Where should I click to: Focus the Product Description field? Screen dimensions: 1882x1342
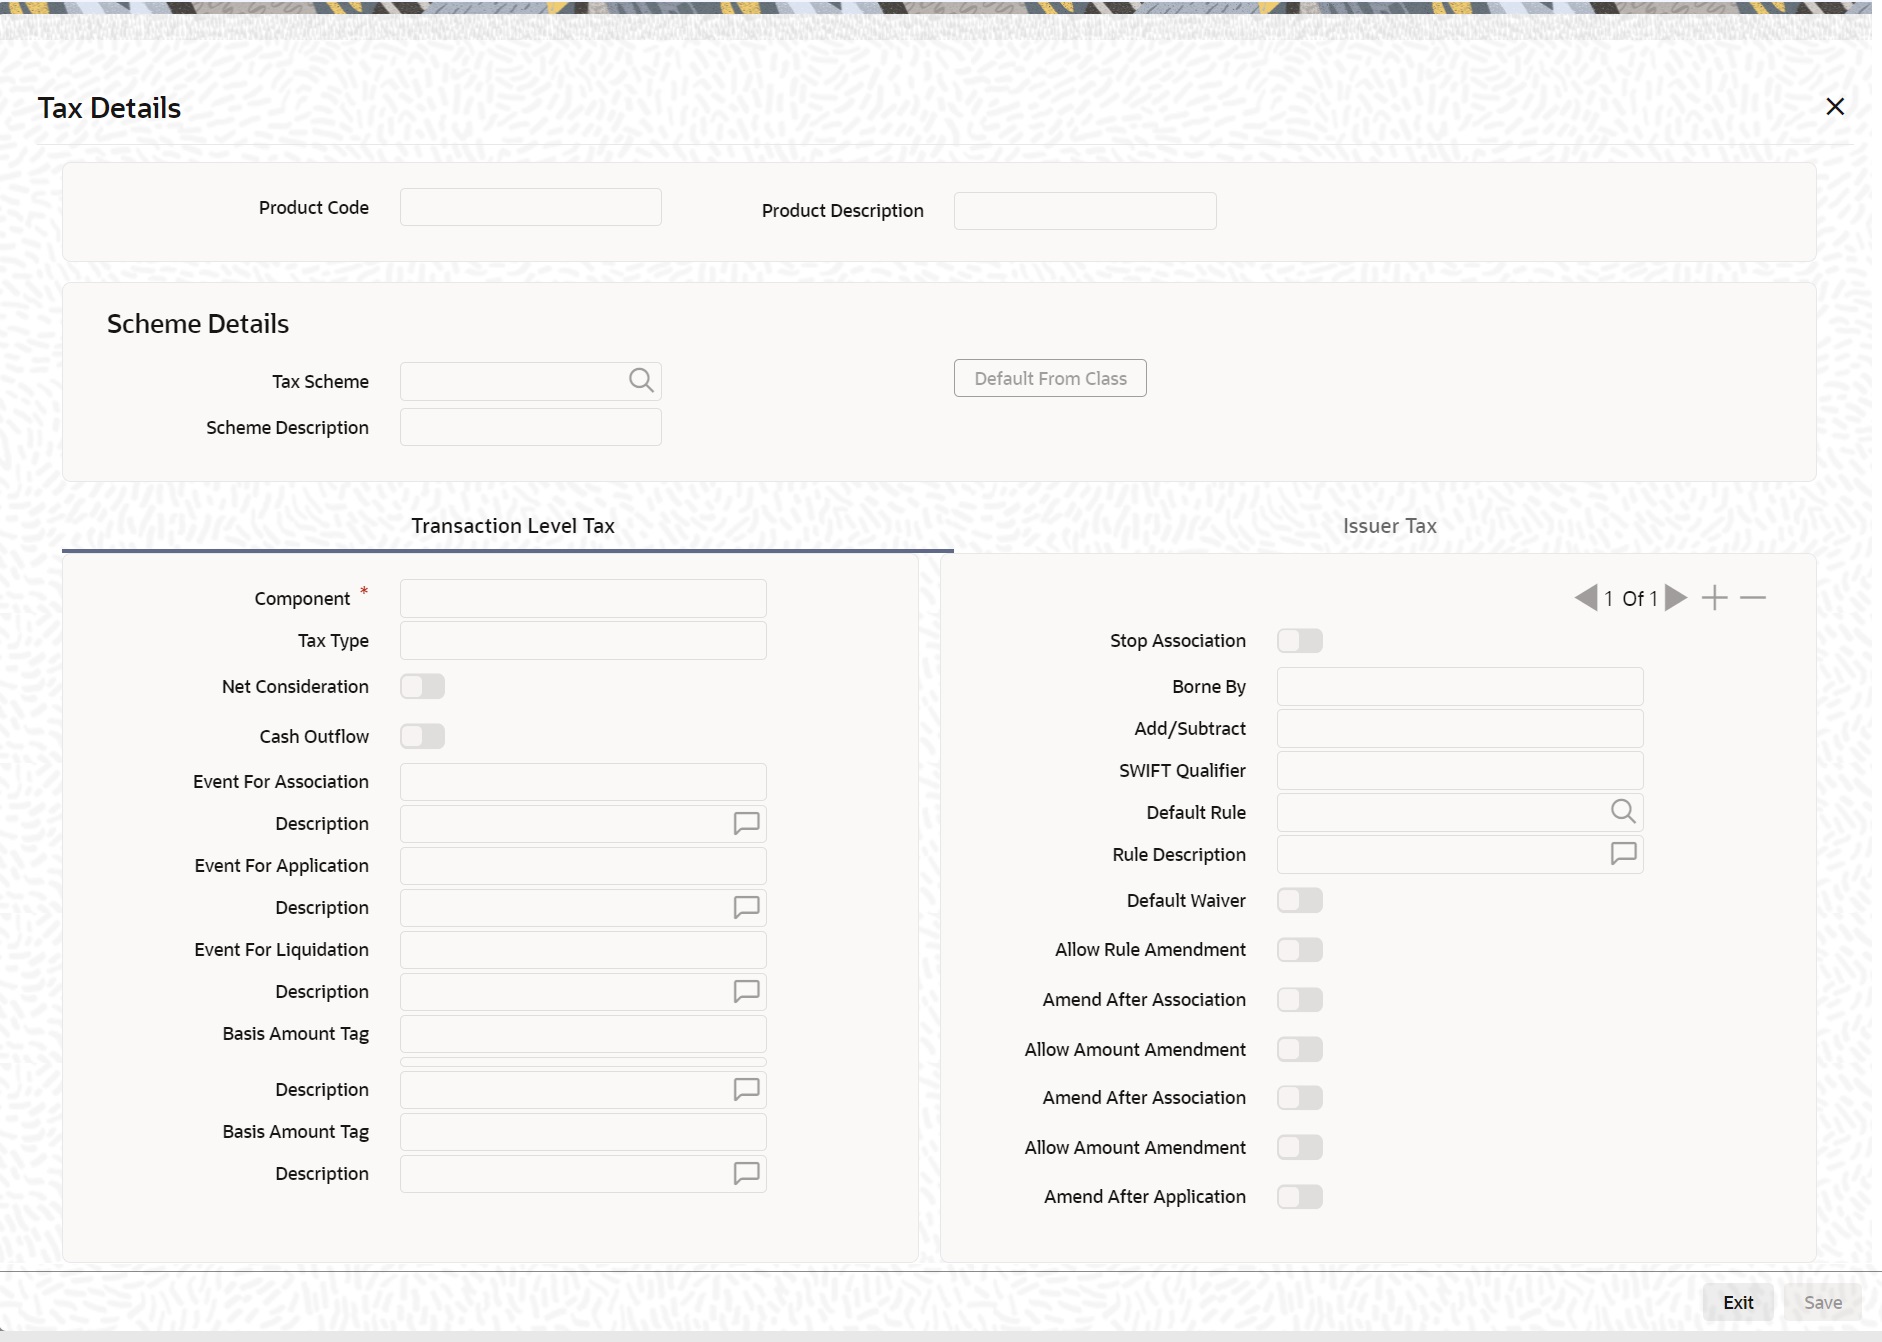tap(1085, 211)
